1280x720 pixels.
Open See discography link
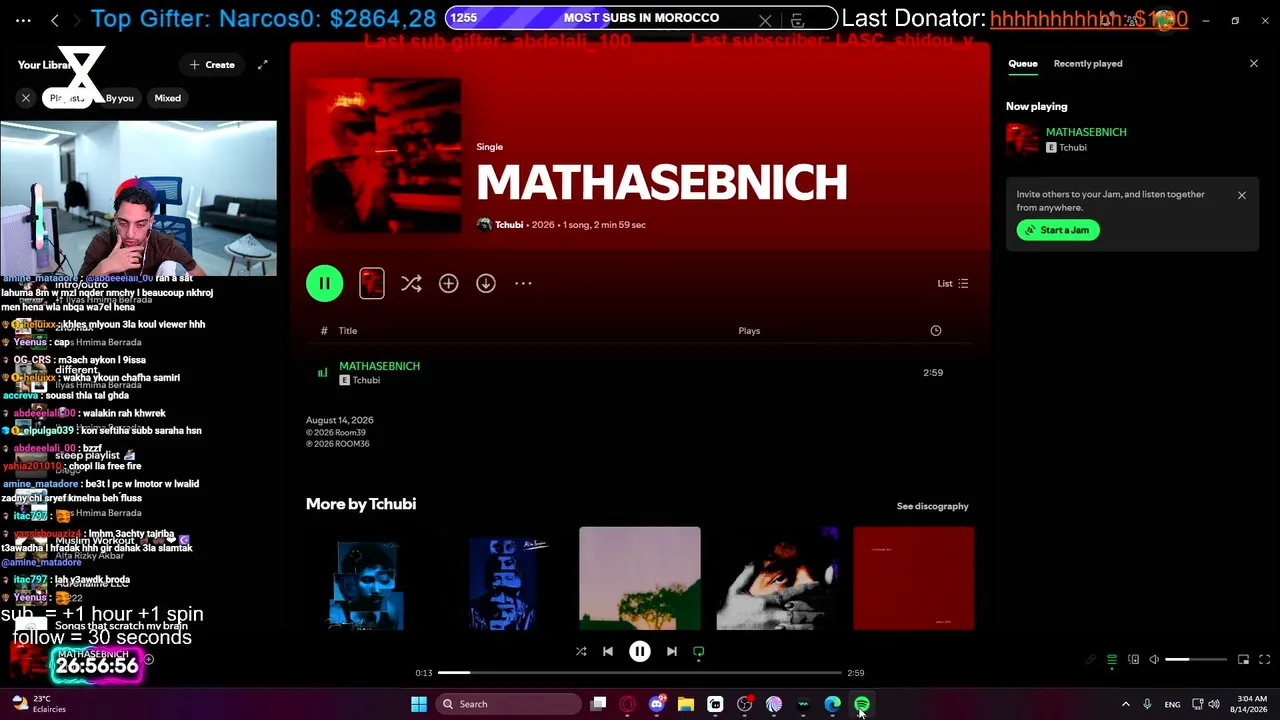(x=932, y=506)
